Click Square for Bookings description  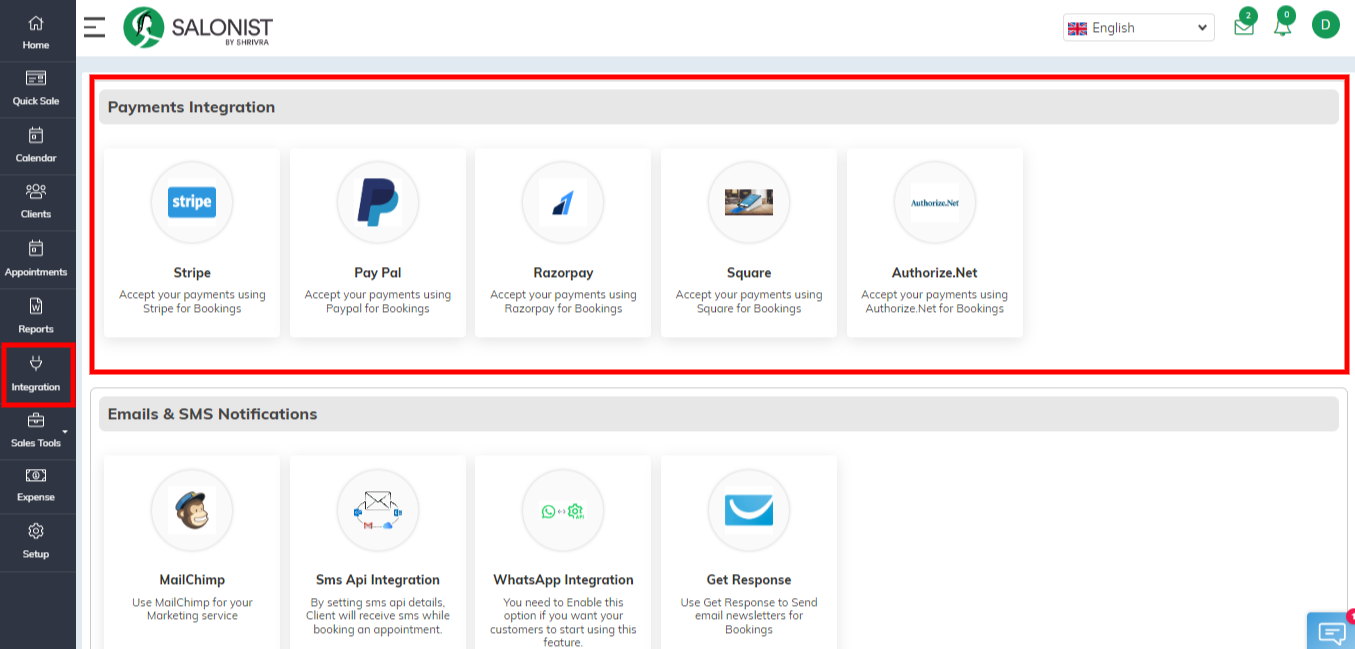click(x=749, y=302)
